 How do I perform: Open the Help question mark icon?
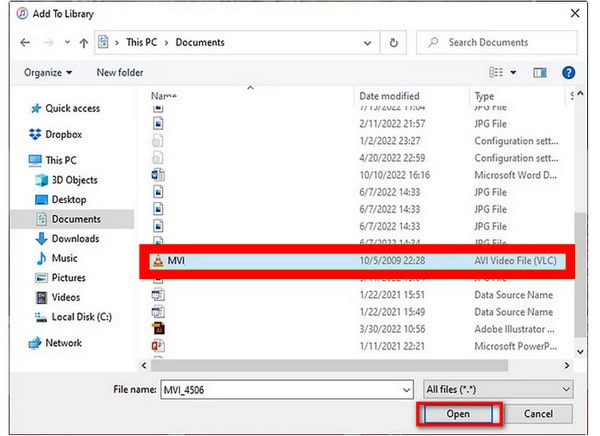[x=568, y=72]
